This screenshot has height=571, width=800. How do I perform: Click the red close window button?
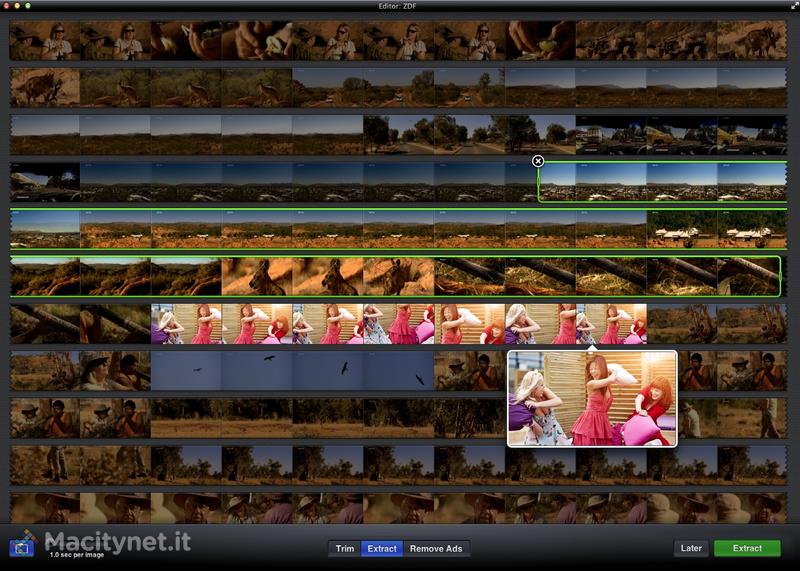click(x=6, y=6)
